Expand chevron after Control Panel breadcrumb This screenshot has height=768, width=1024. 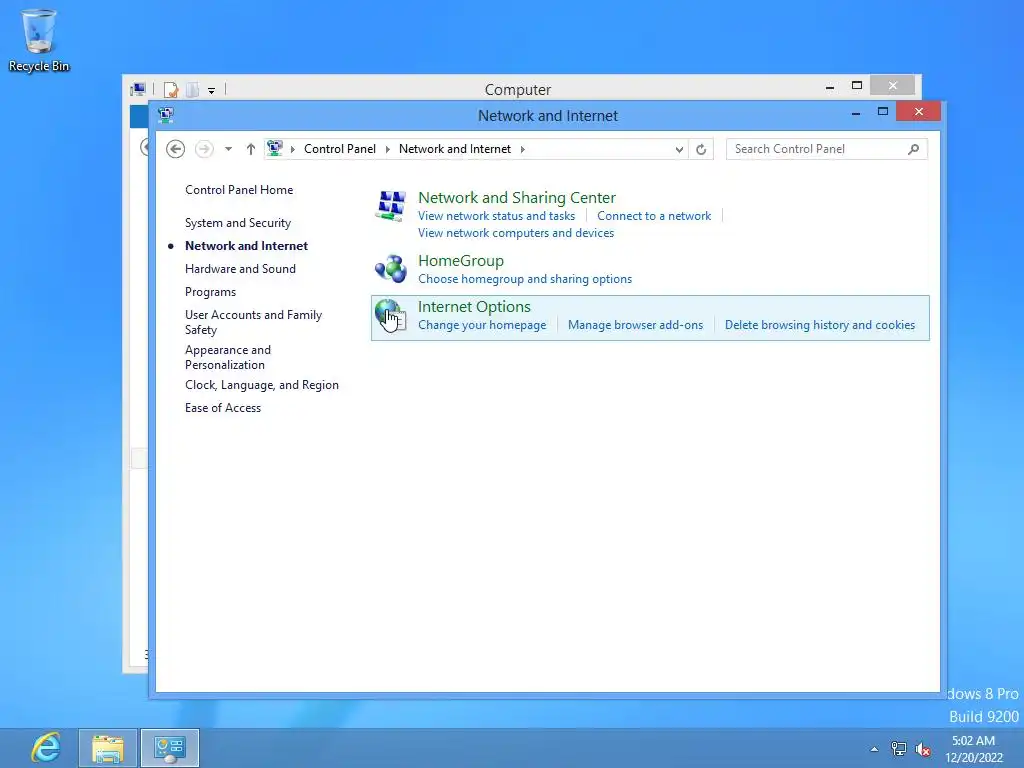click(x=387, y=150)
